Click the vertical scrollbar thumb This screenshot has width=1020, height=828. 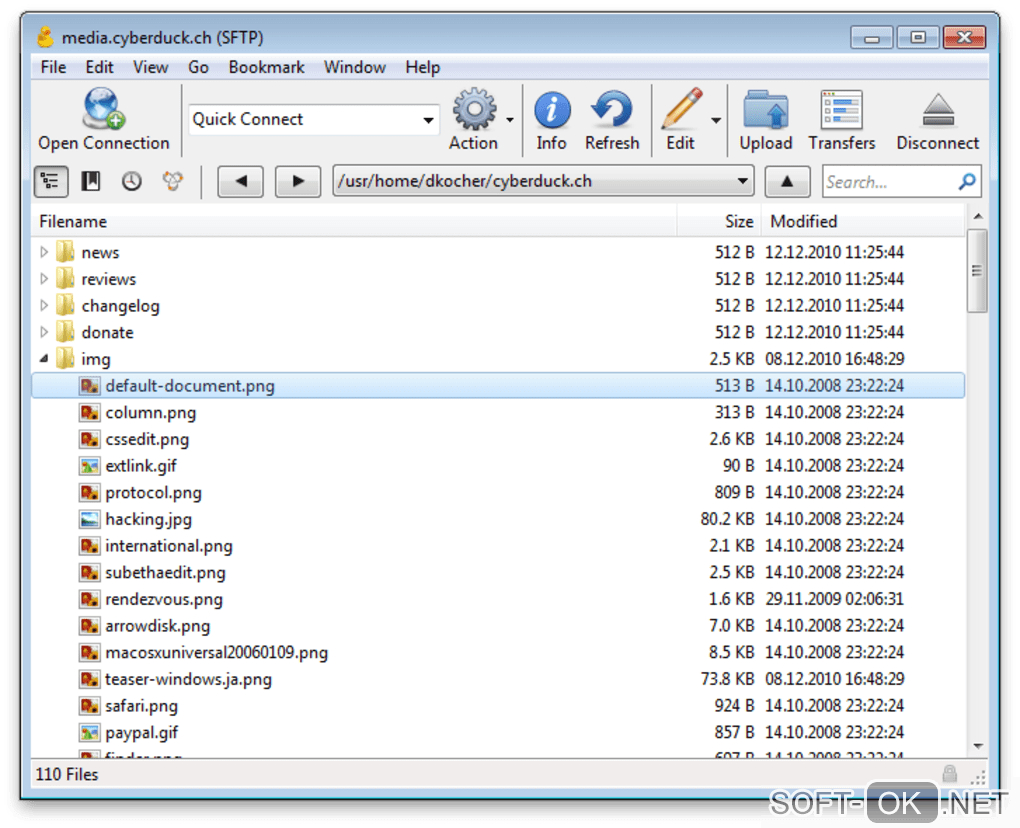976,271
